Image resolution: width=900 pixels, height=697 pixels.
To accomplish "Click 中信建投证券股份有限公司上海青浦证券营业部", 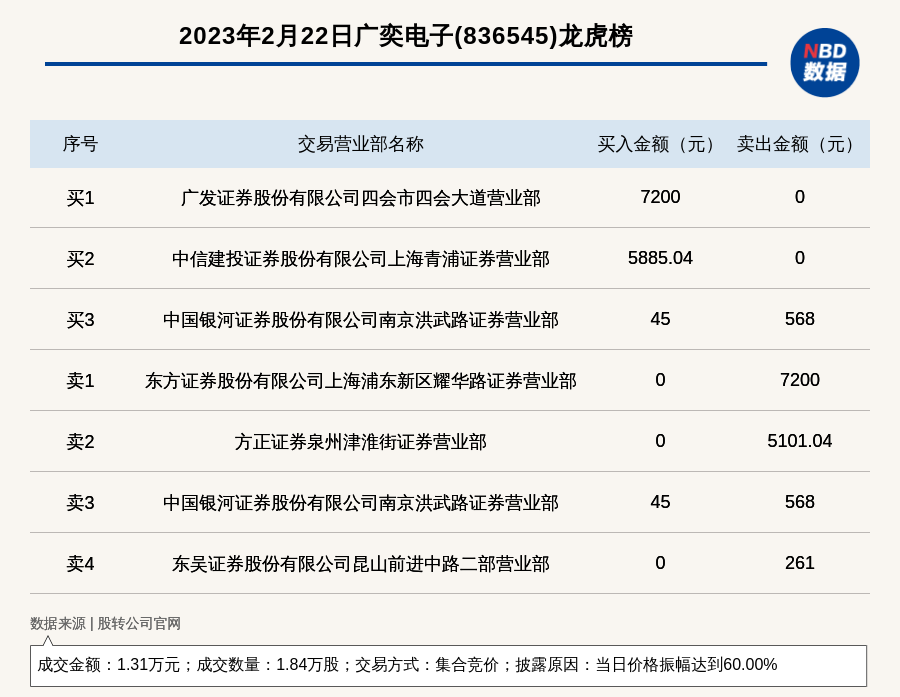I will tap(360, 259).
